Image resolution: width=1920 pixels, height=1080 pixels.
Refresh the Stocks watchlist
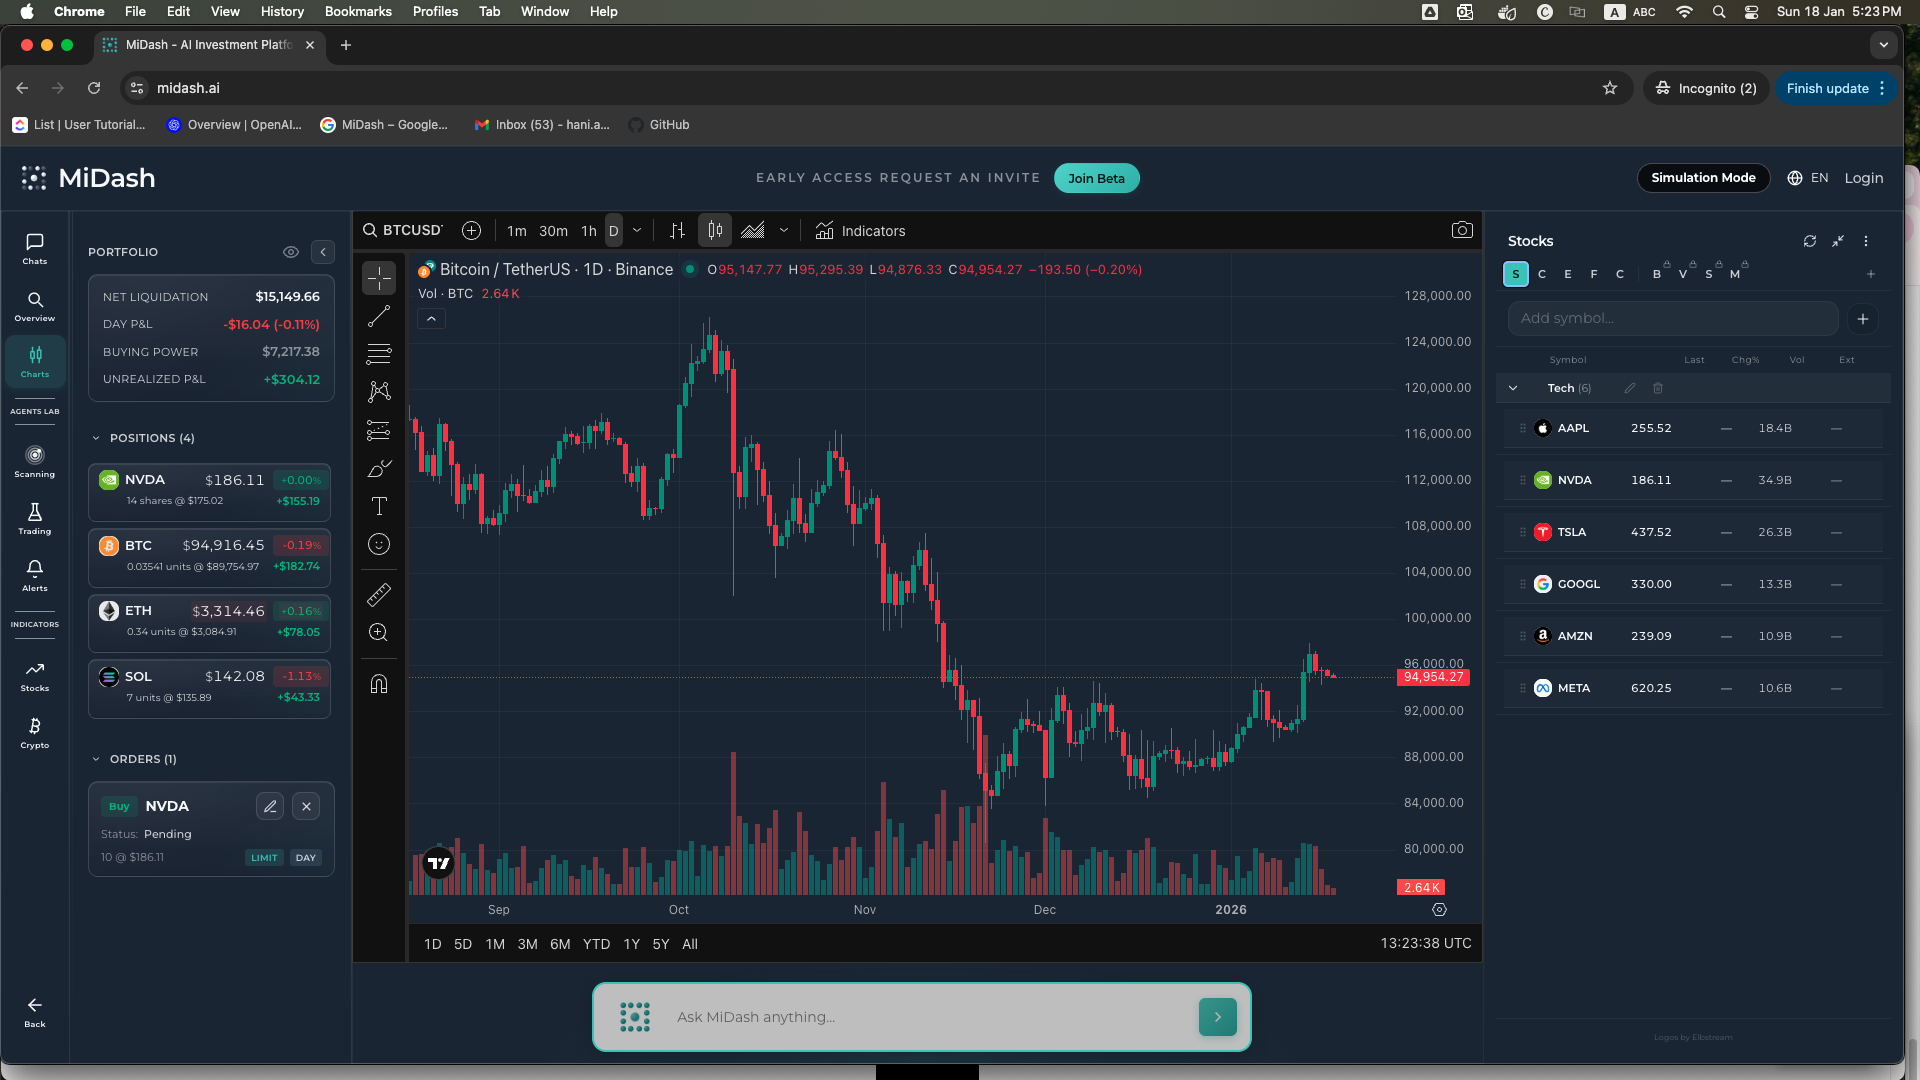1809,241
